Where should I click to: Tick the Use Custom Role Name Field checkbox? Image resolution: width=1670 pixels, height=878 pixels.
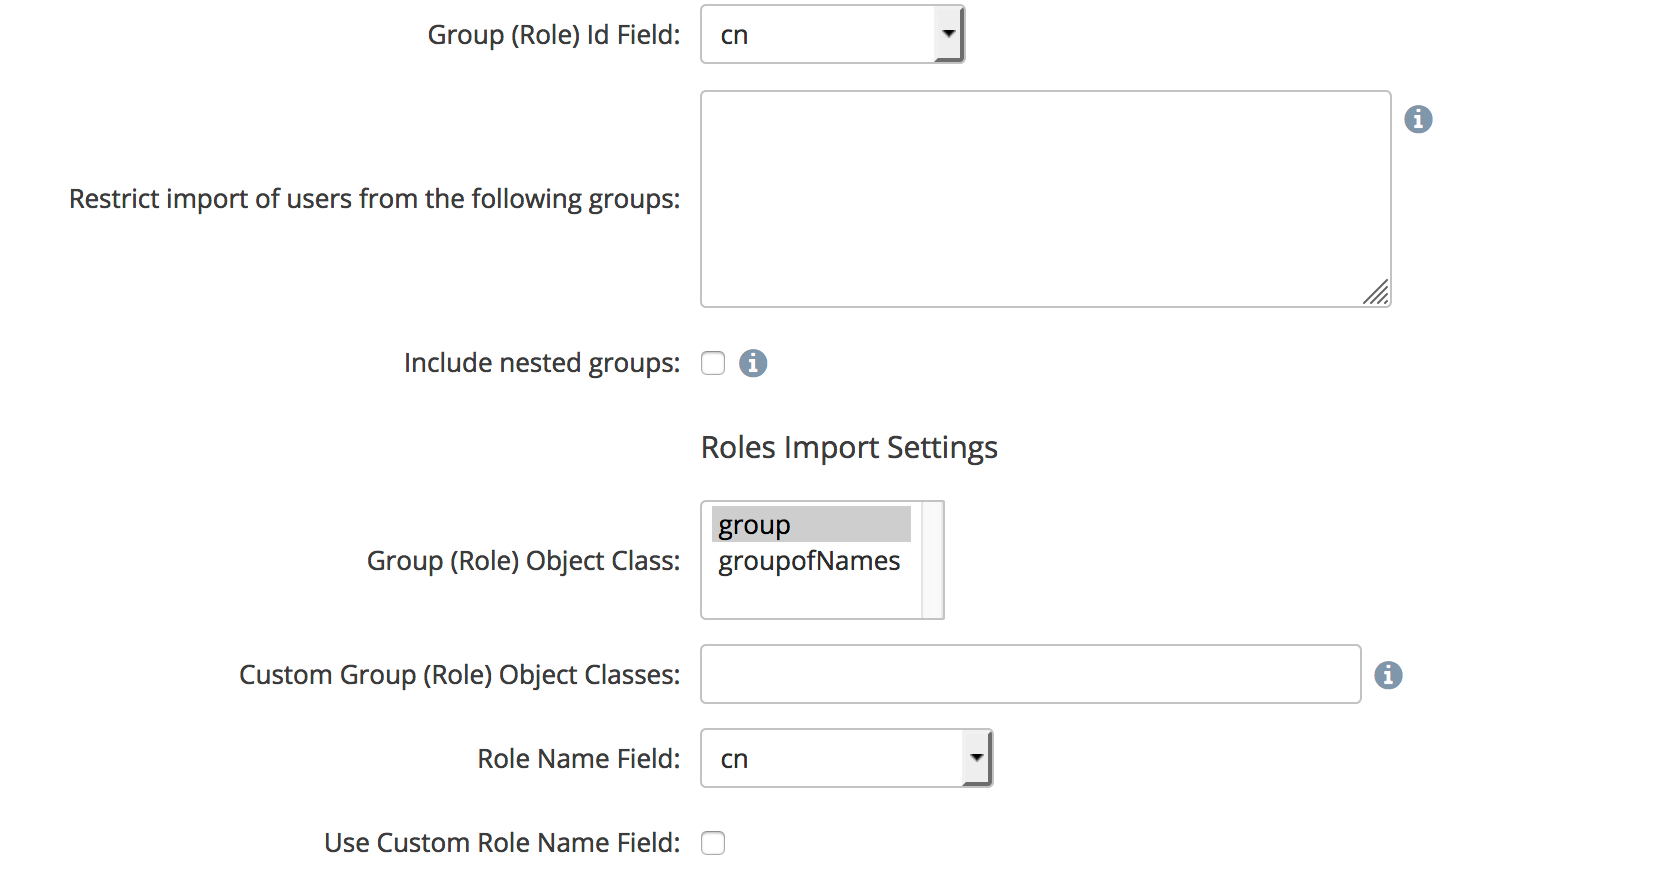(x=713, y=843)
